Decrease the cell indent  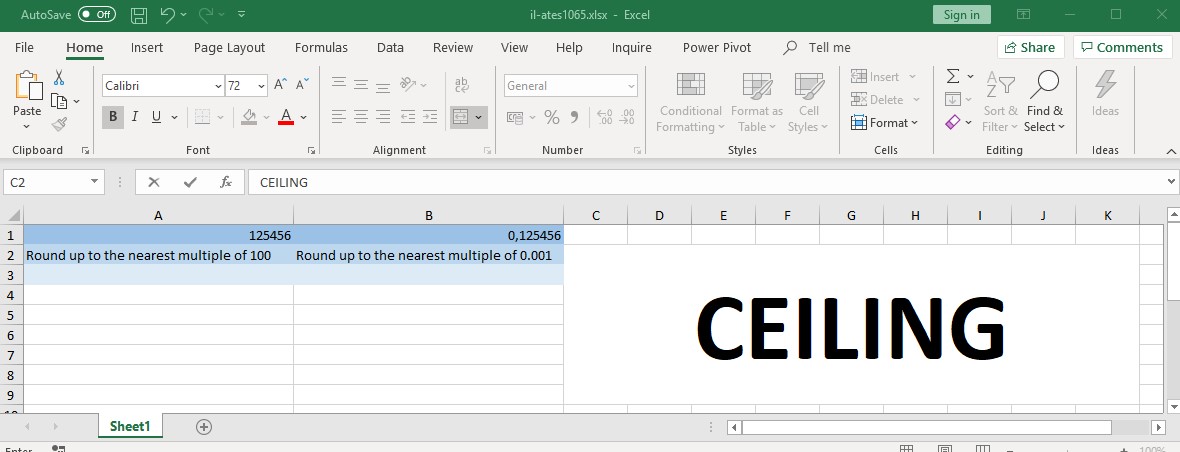[407, 117]
